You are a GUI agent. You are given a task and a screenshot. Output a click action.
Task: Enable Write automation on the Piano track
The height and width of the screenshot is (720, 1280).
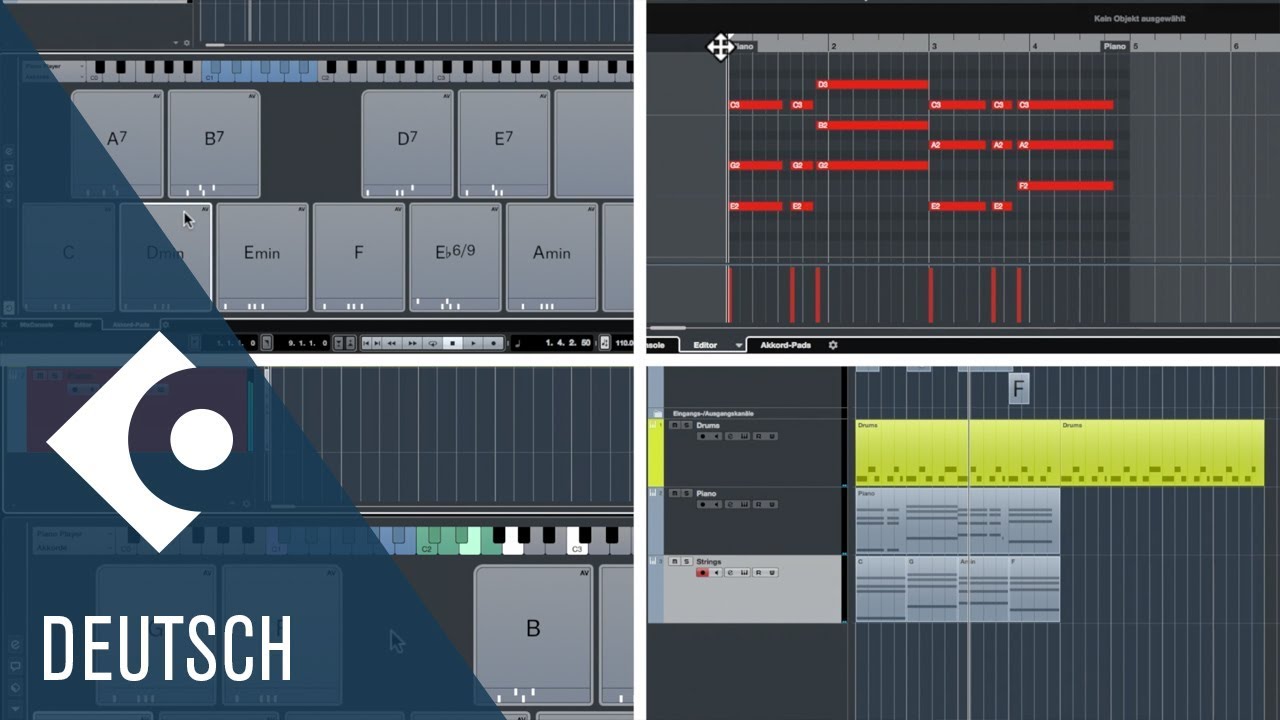pyautogui.click(x=771, y=504)
